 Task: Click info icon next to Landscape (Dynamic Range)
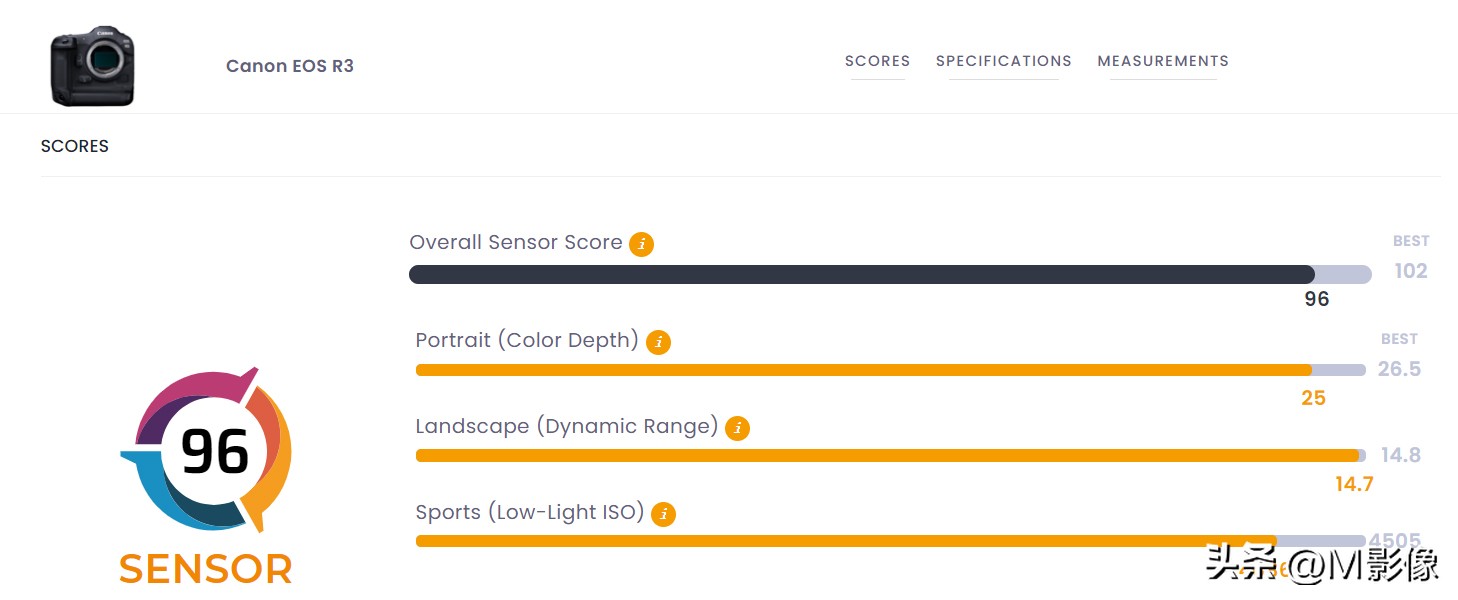(x=737, y=428)
